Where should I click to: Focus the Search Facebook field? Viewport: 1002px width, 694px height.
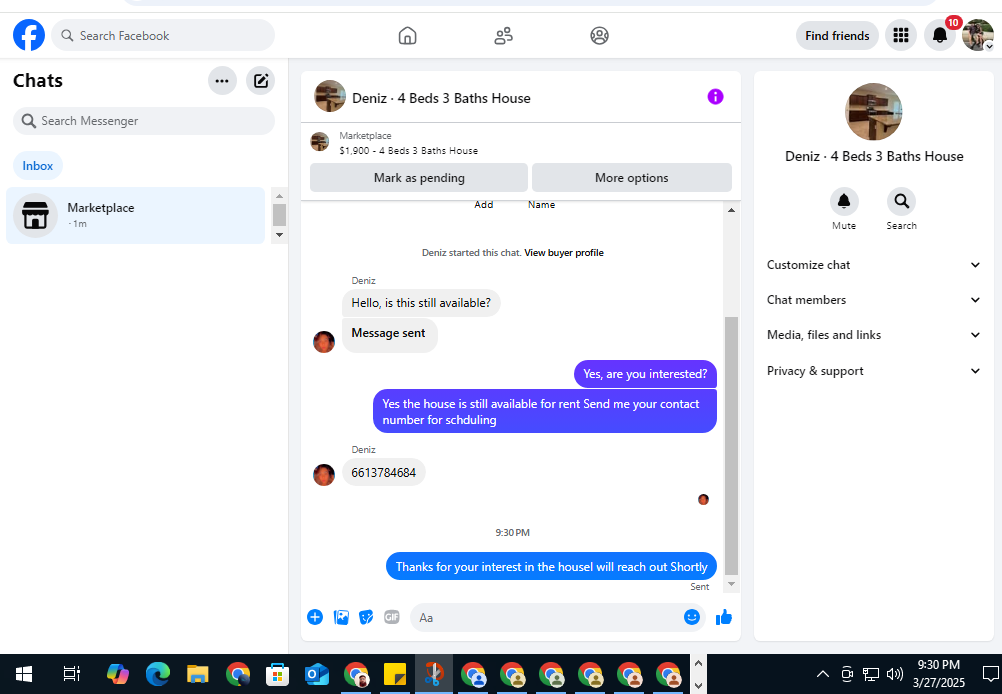tap(163, 35)
